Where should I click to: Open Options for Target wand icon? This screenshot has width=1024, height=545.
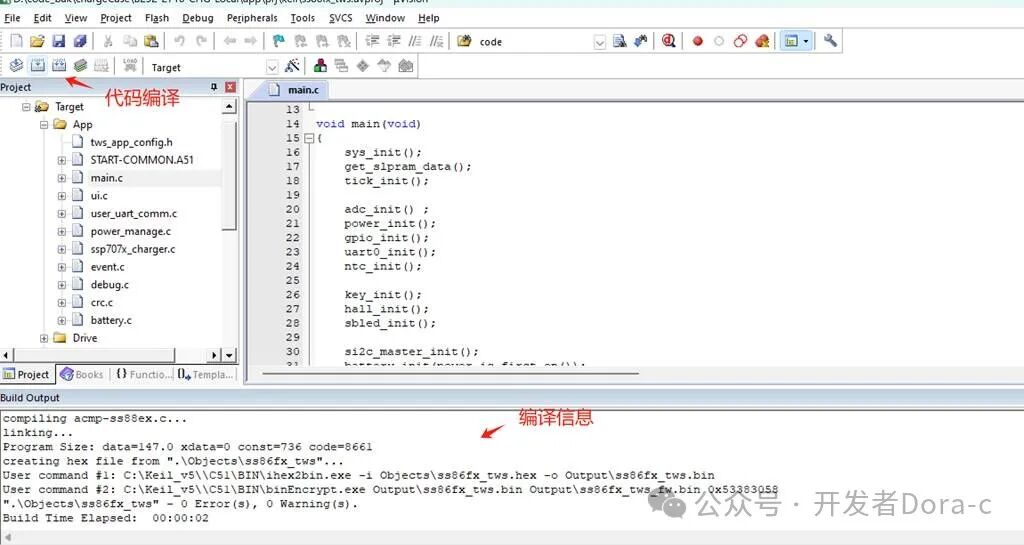(x=292, y=66)
